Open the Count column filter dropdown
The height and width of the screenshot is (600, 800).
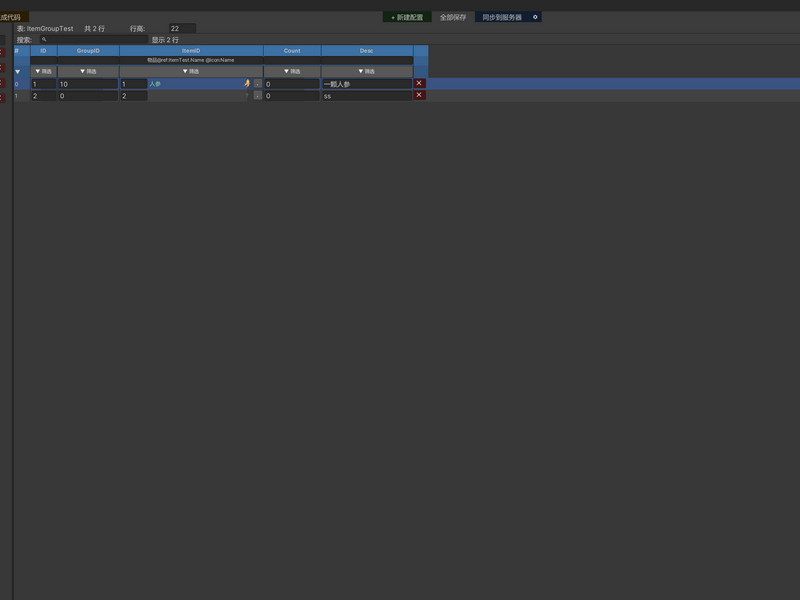(292, 71)
